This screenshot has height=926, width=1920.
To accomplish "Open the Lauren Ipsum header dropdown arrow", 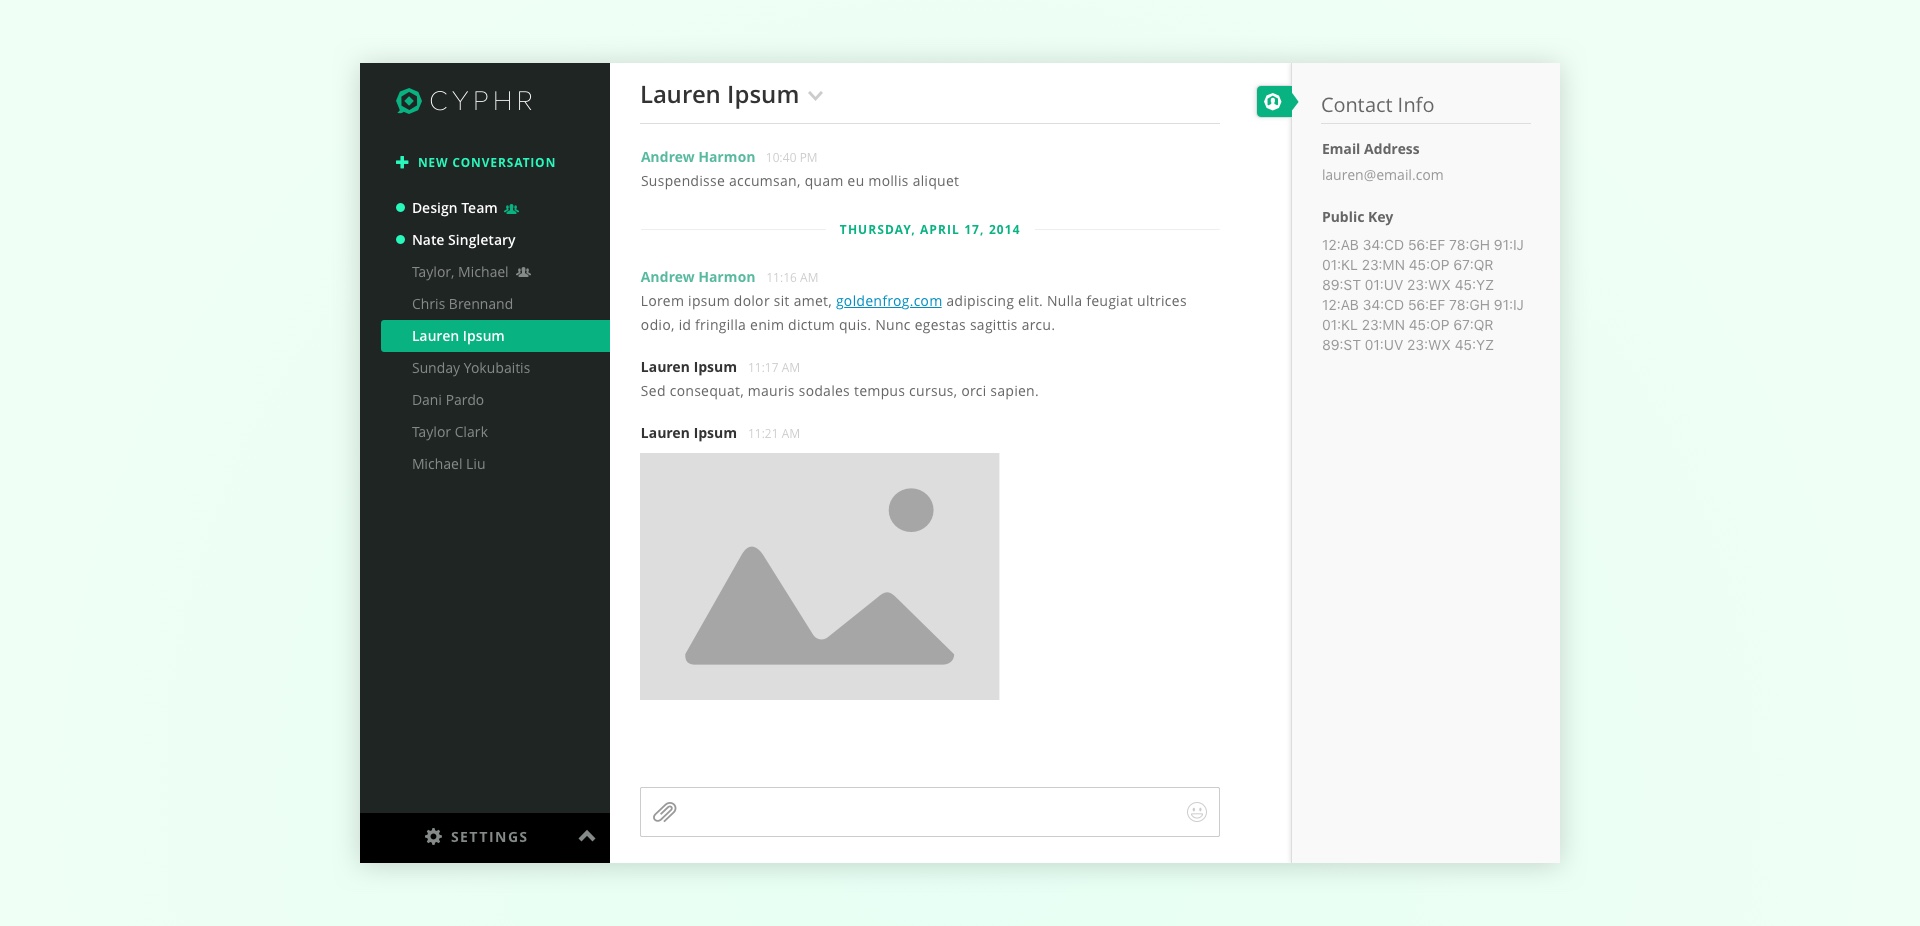I will point(816,96).
